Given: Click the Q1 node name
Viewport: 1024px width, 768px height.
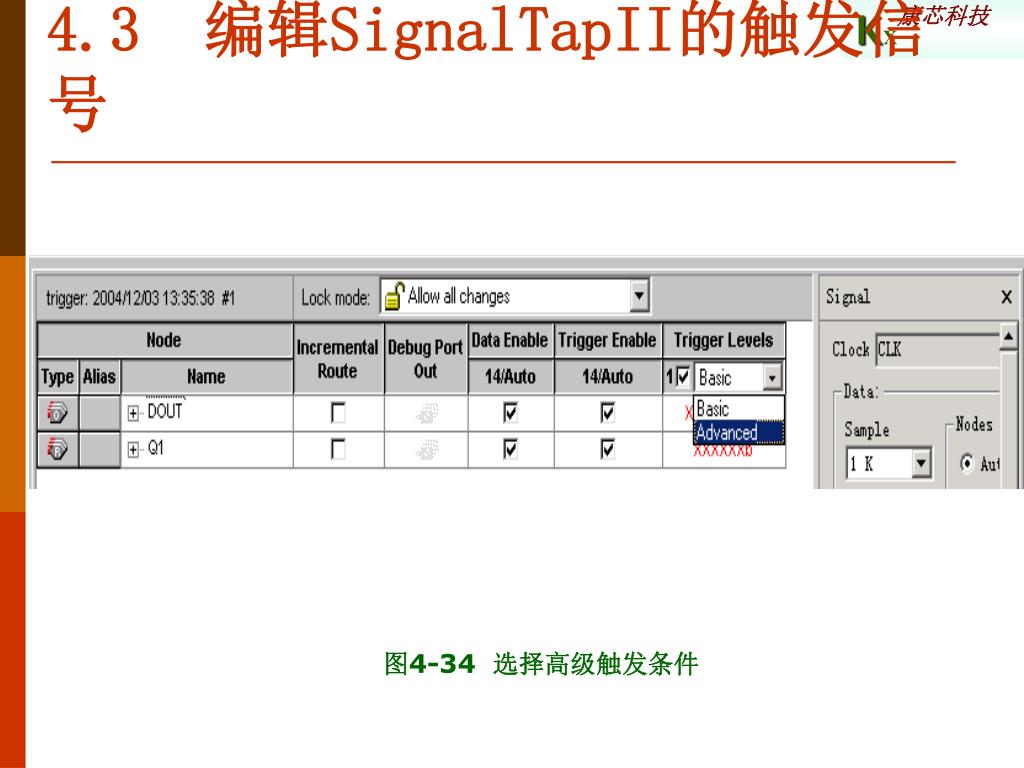Looking at the screenshot, I should tap(155, 449).
